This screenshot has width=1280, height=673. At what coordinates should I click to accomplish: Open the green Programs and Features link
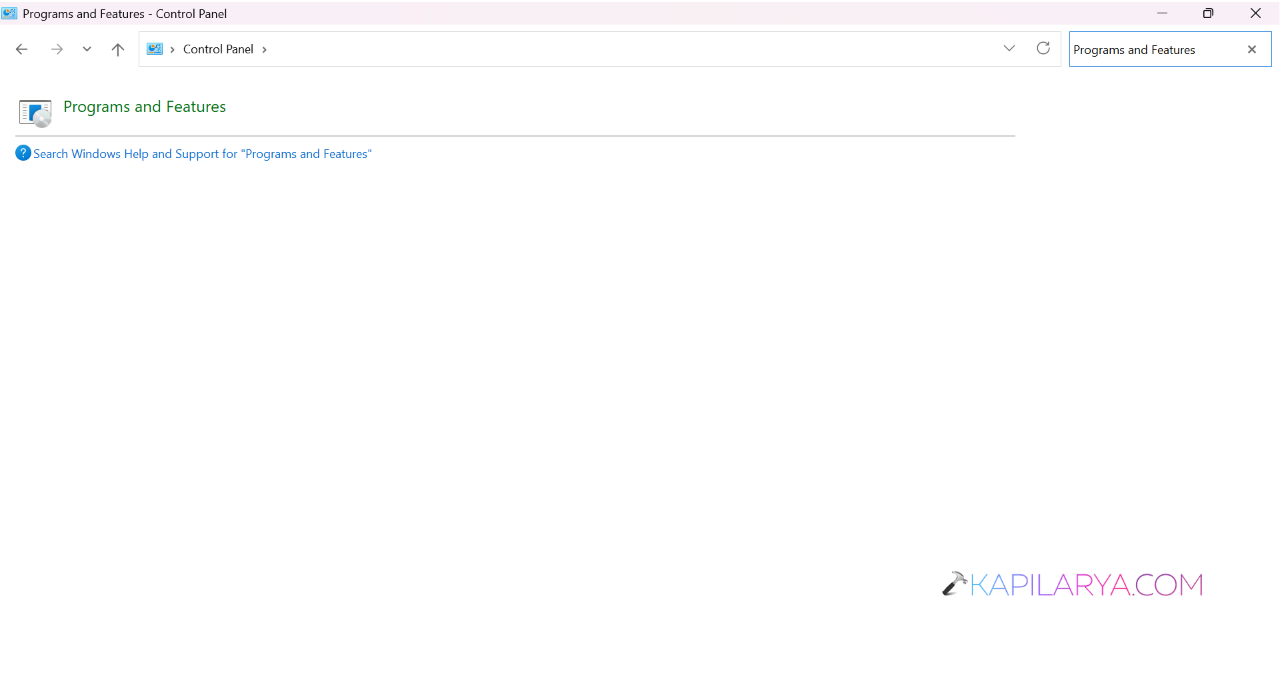(x=144, y=106)
